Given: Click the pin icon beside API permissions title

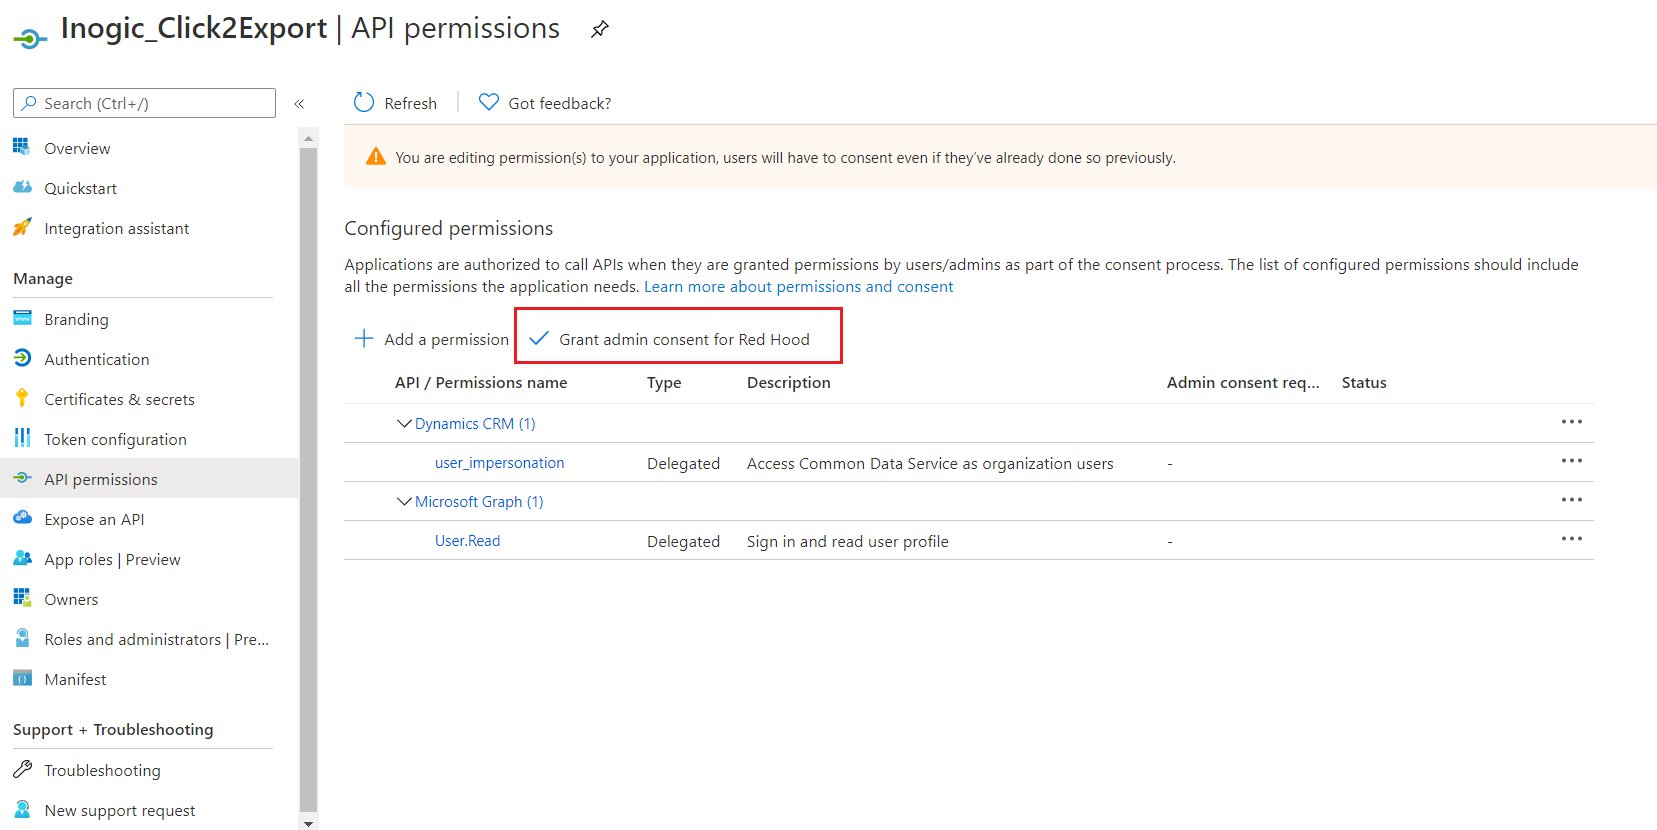Looking at the screenshot, I should pyautogui.click(x=599, y=29).
